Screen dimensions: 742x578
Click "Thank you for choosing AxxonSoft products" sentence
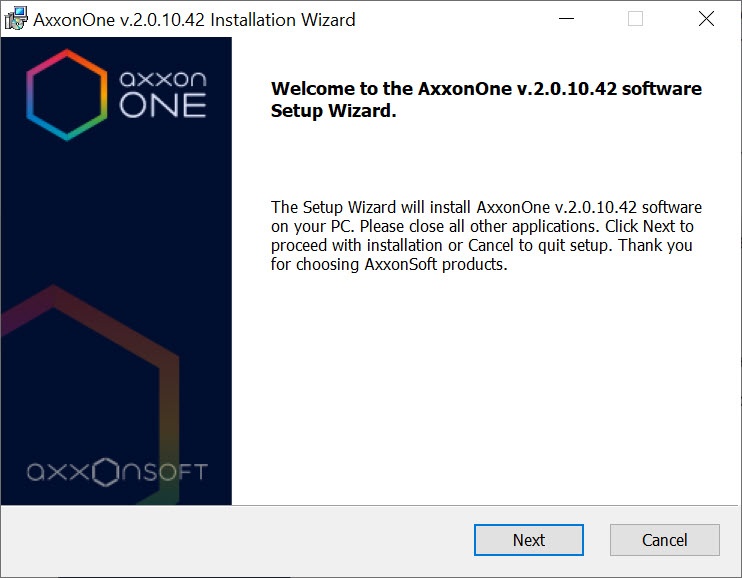(x=480, y=255)
